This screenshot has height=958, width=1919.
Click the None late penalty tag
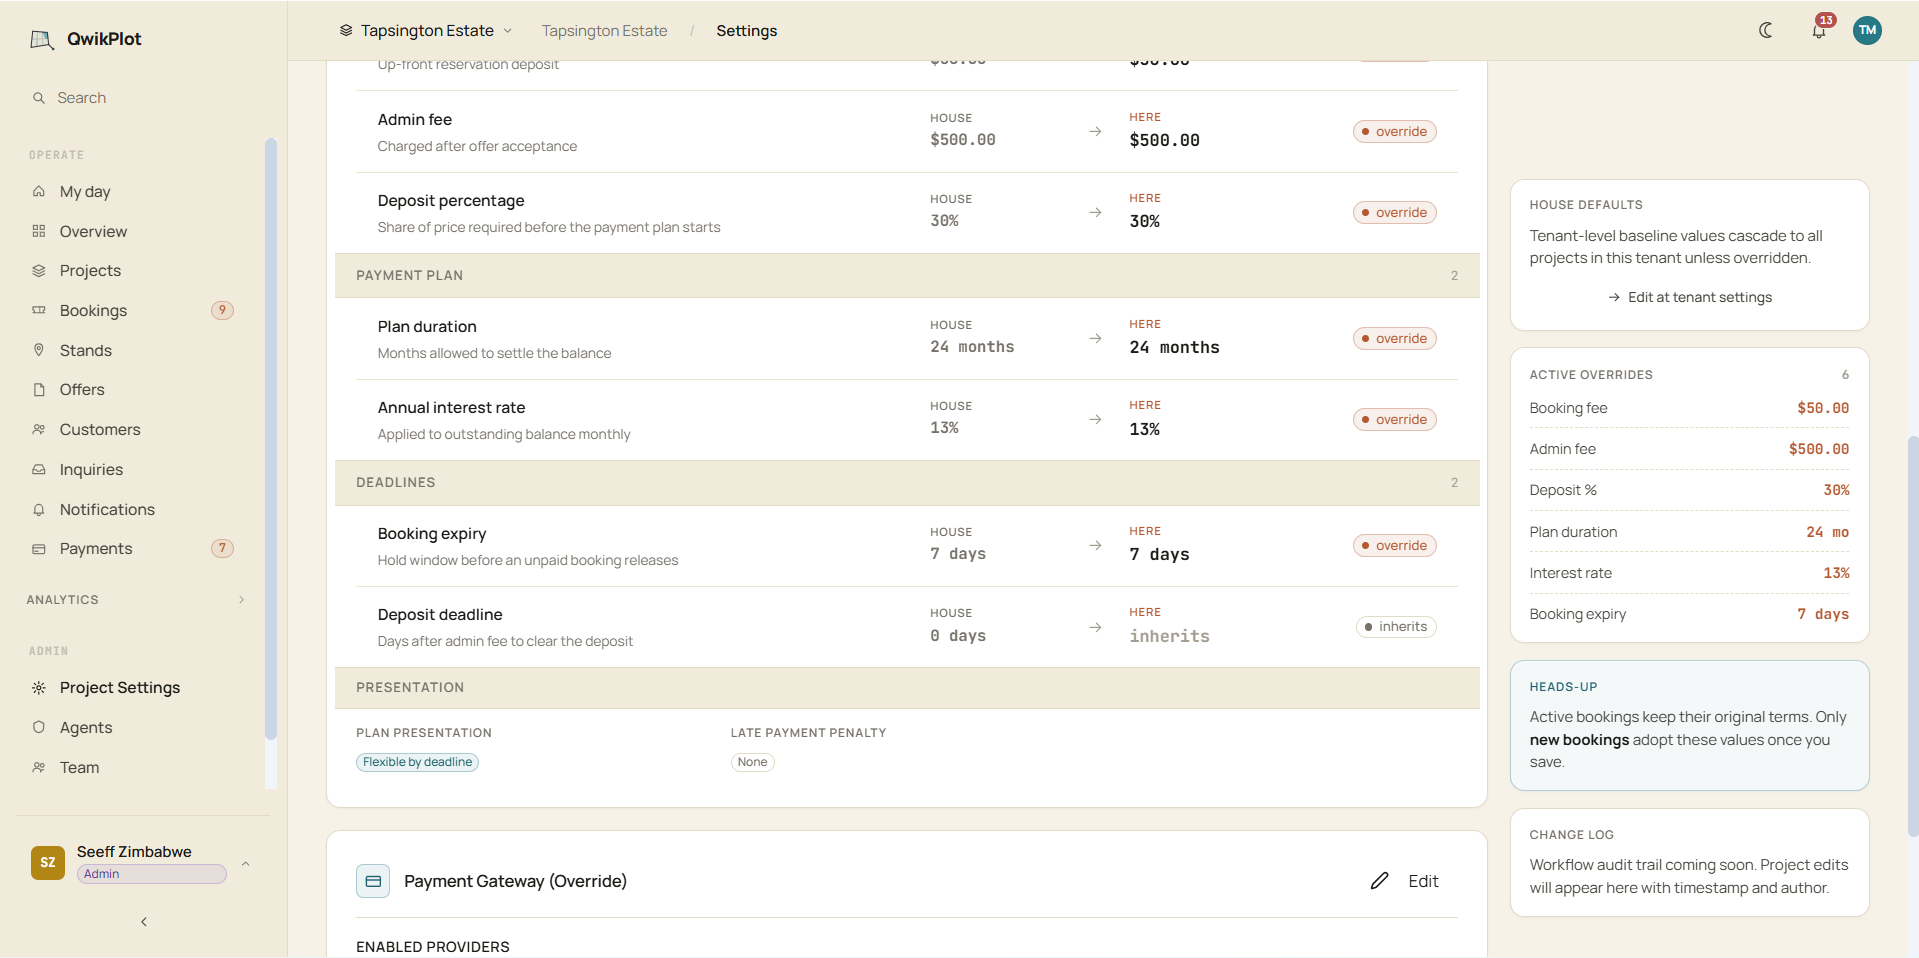(x=752, y=762)
